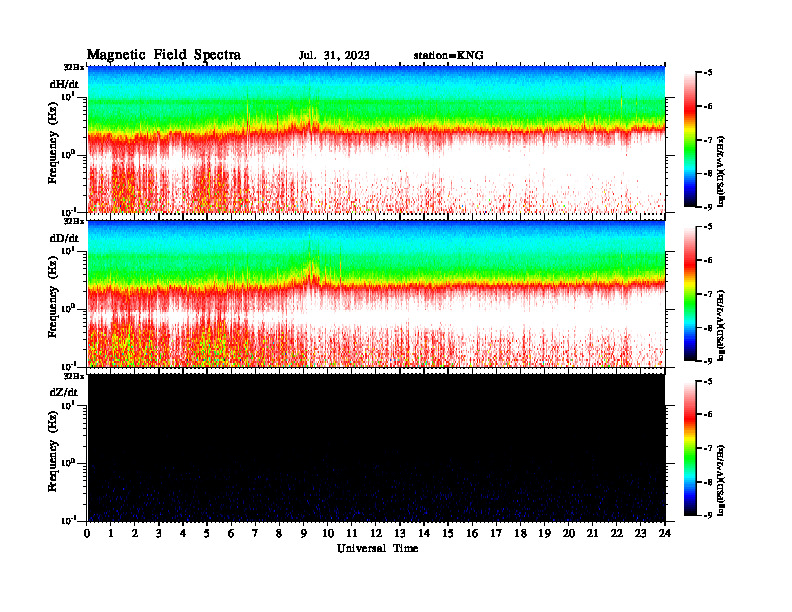Click the dD/dt panel label

(x=64, y=238)
